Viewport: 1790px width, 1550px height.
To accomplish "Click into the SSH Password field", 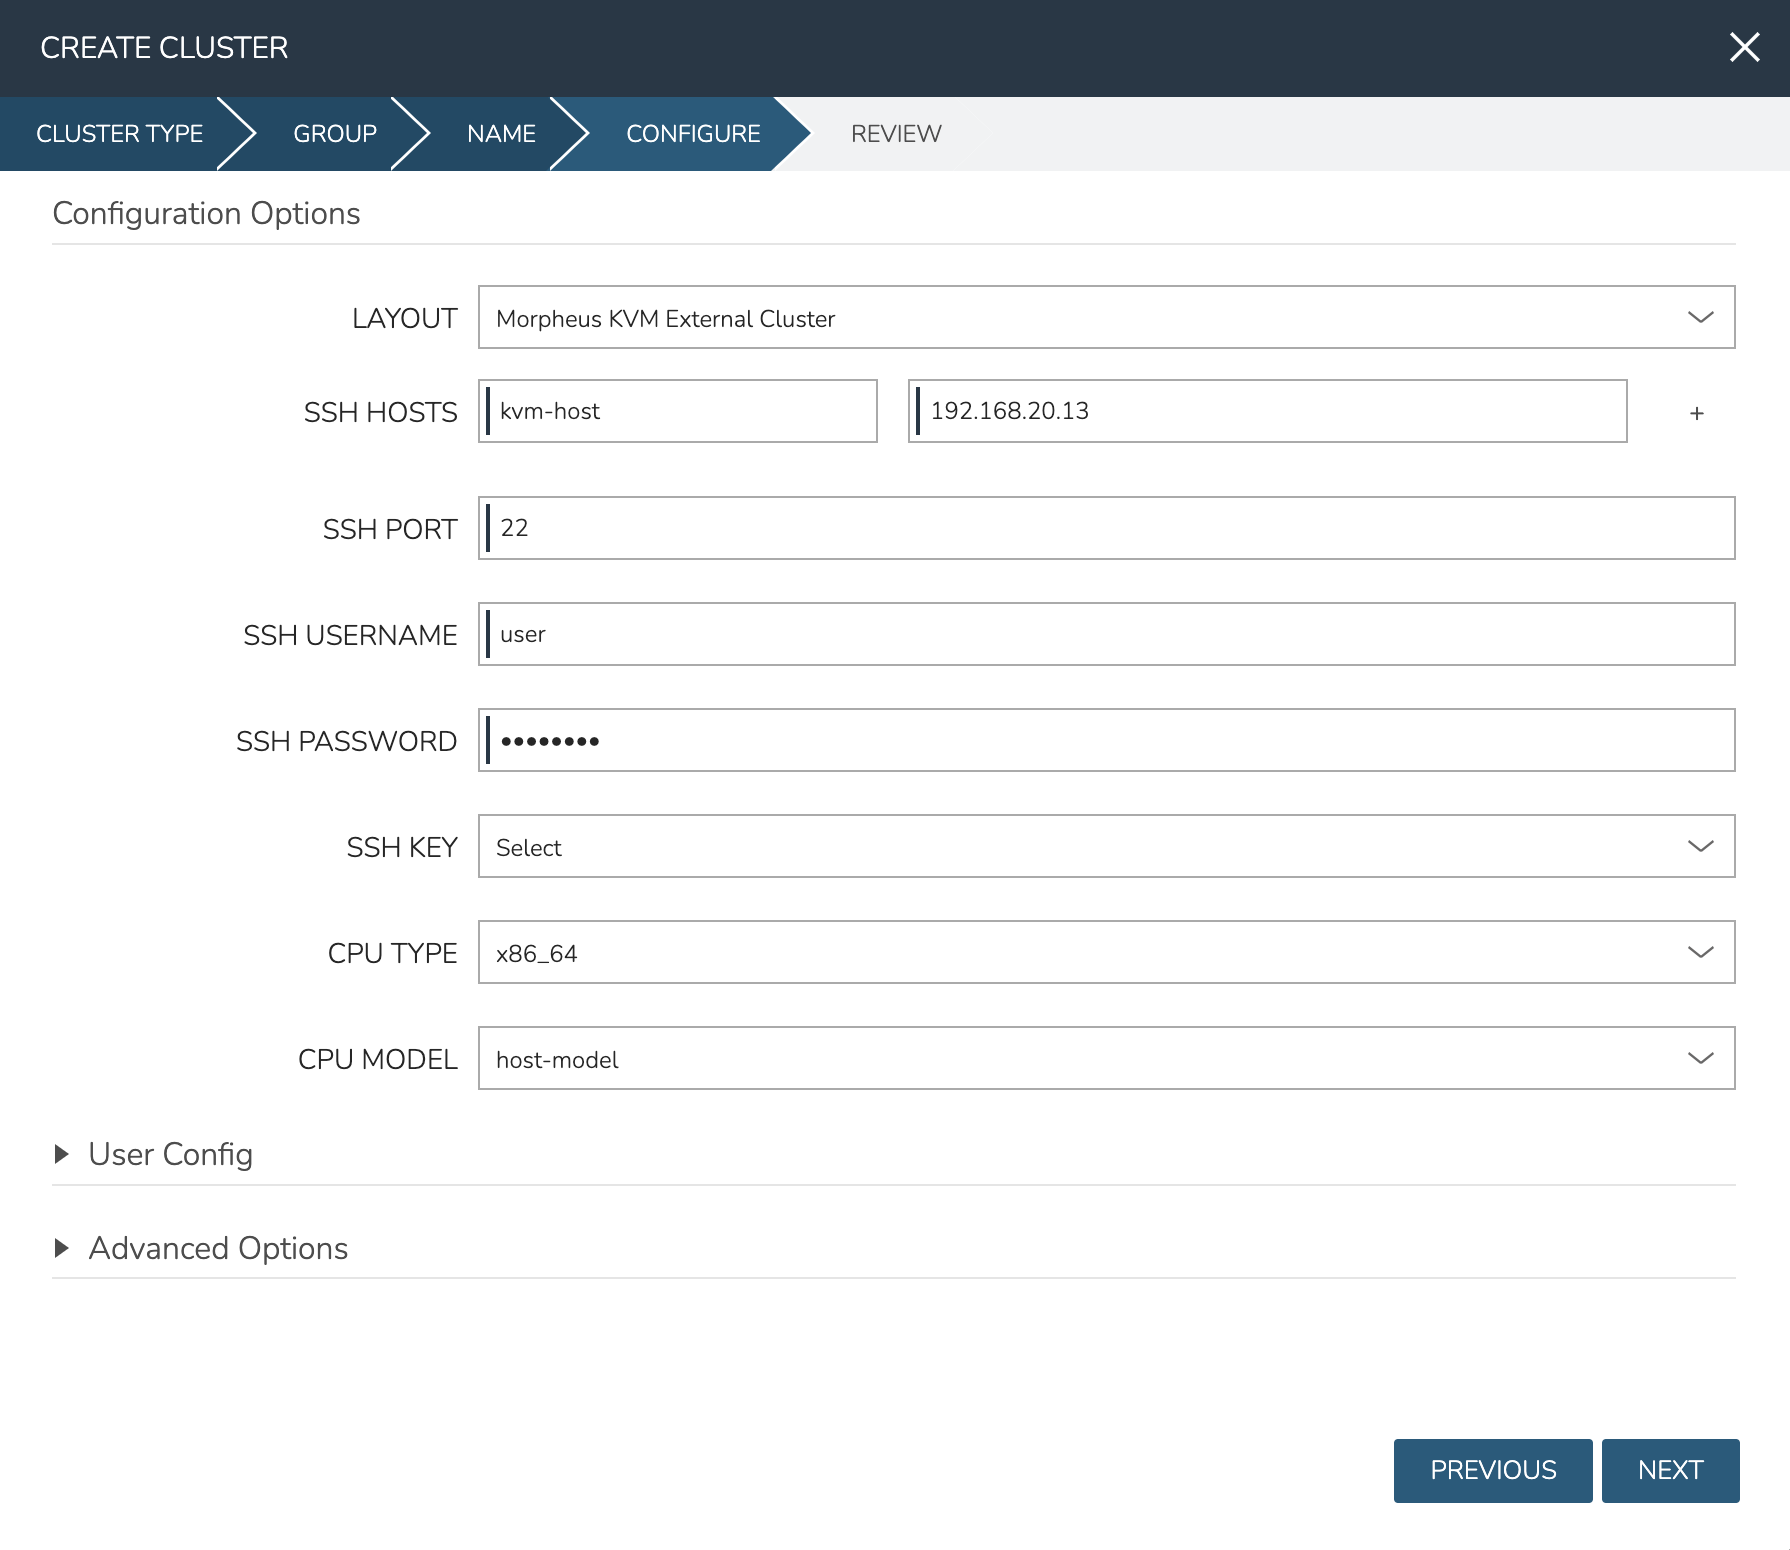I will coord(1106,741).
